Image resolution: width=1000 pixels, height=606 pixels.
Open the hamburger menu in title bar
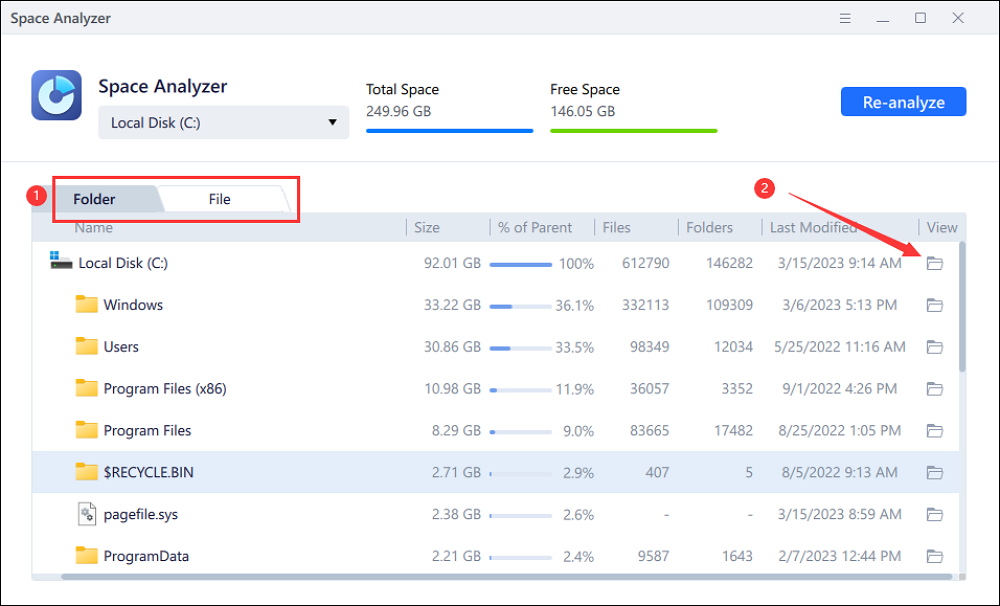(845, 18)
